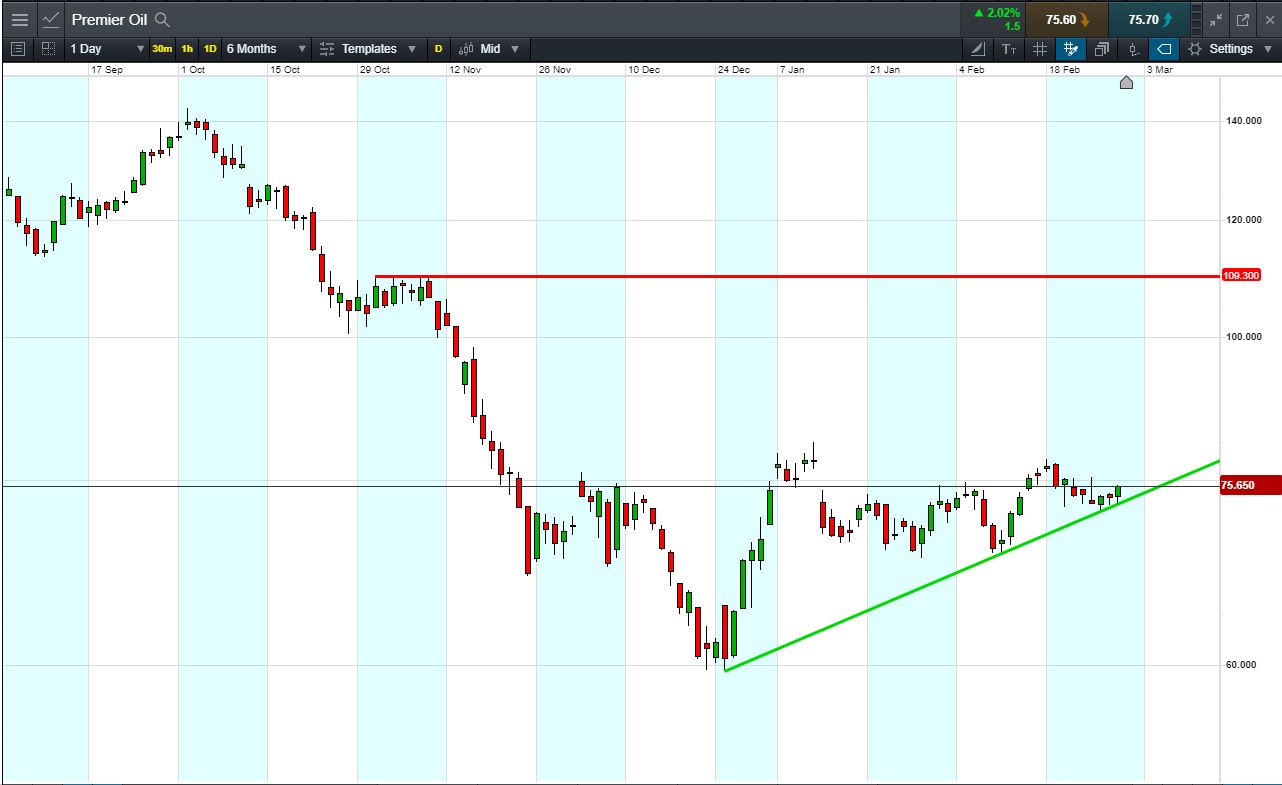The image size is (1282, 785).
Task: Click the 26 Nov date axis label
Action: point(555,70)
